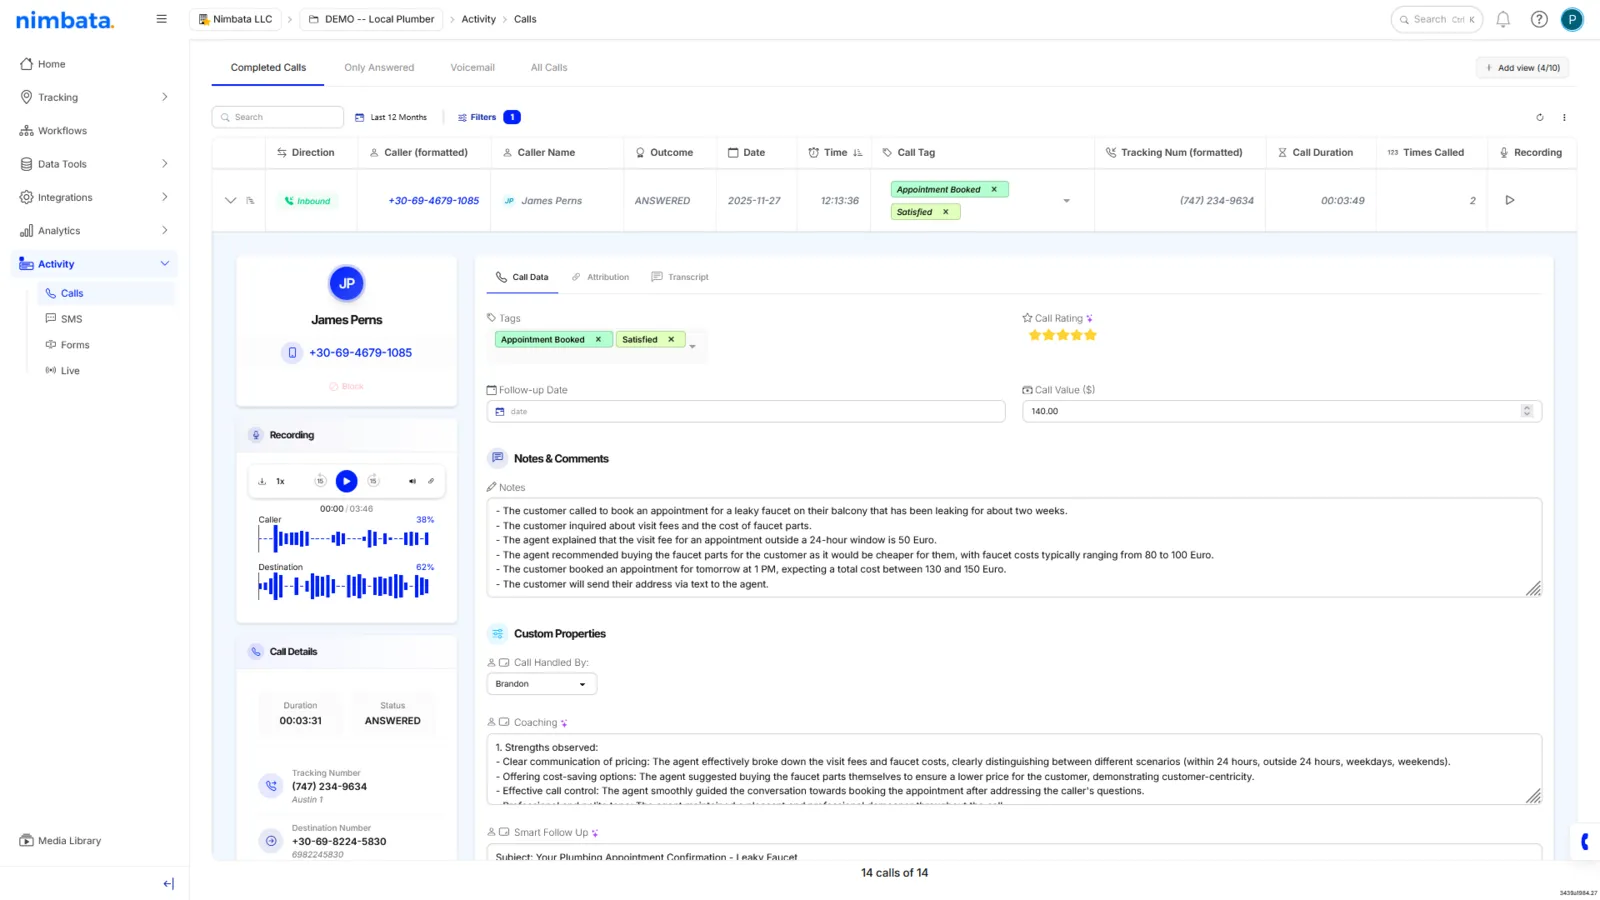Open the Call Tag dropdown in the row
Screen dimensions: 1600x900
pos(1066,201)
